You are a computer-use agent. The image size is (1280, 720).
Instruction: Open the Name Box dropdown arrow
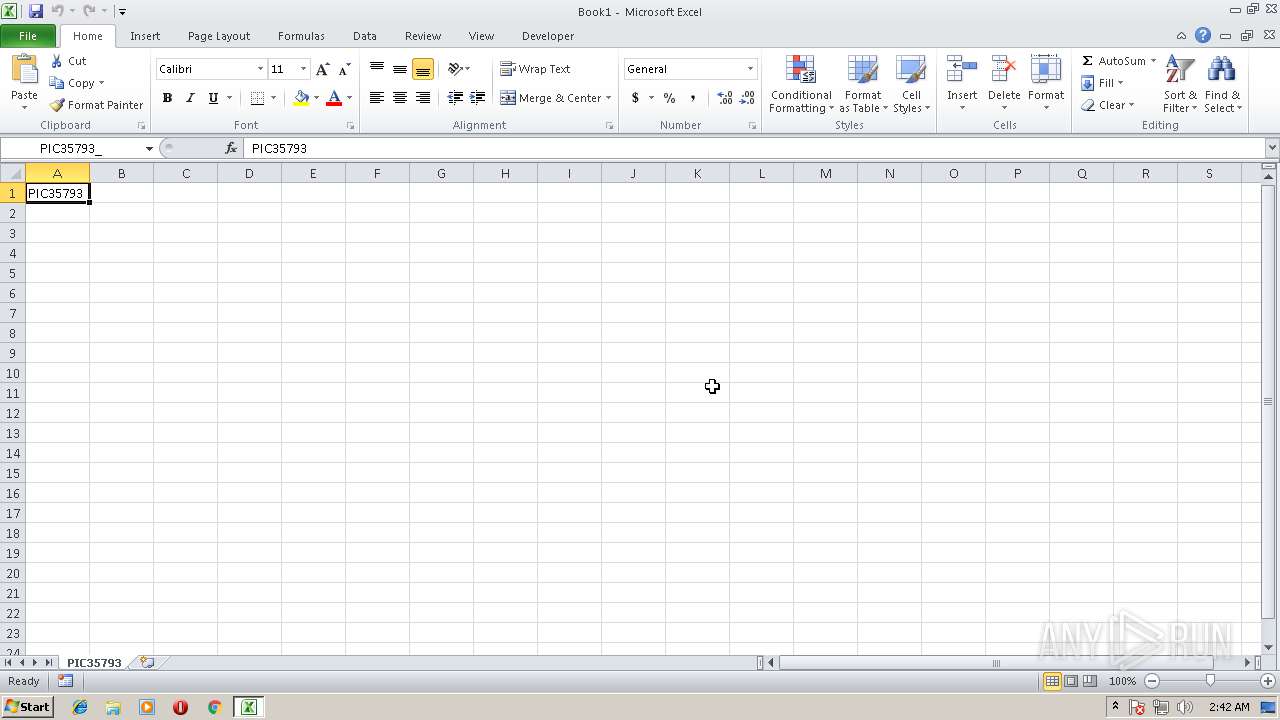(x=149, y=148)
